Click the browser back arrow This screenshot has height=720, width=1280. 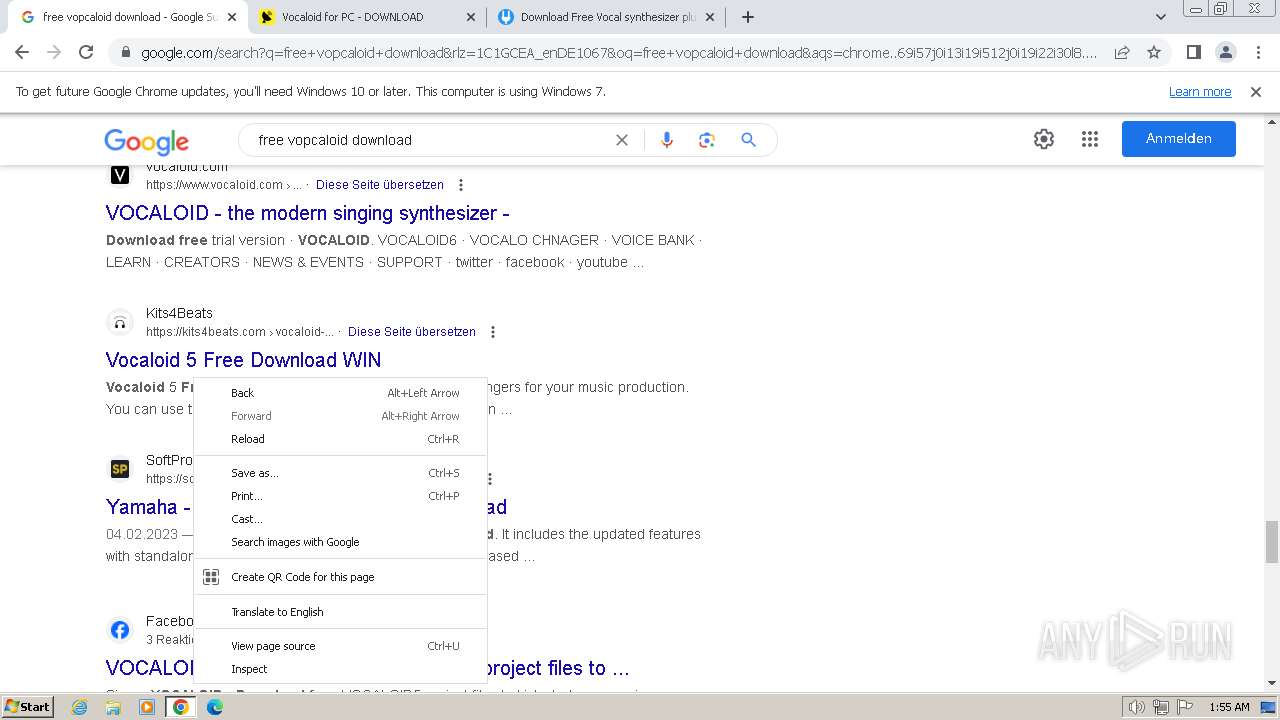click(x=22, y=52)
